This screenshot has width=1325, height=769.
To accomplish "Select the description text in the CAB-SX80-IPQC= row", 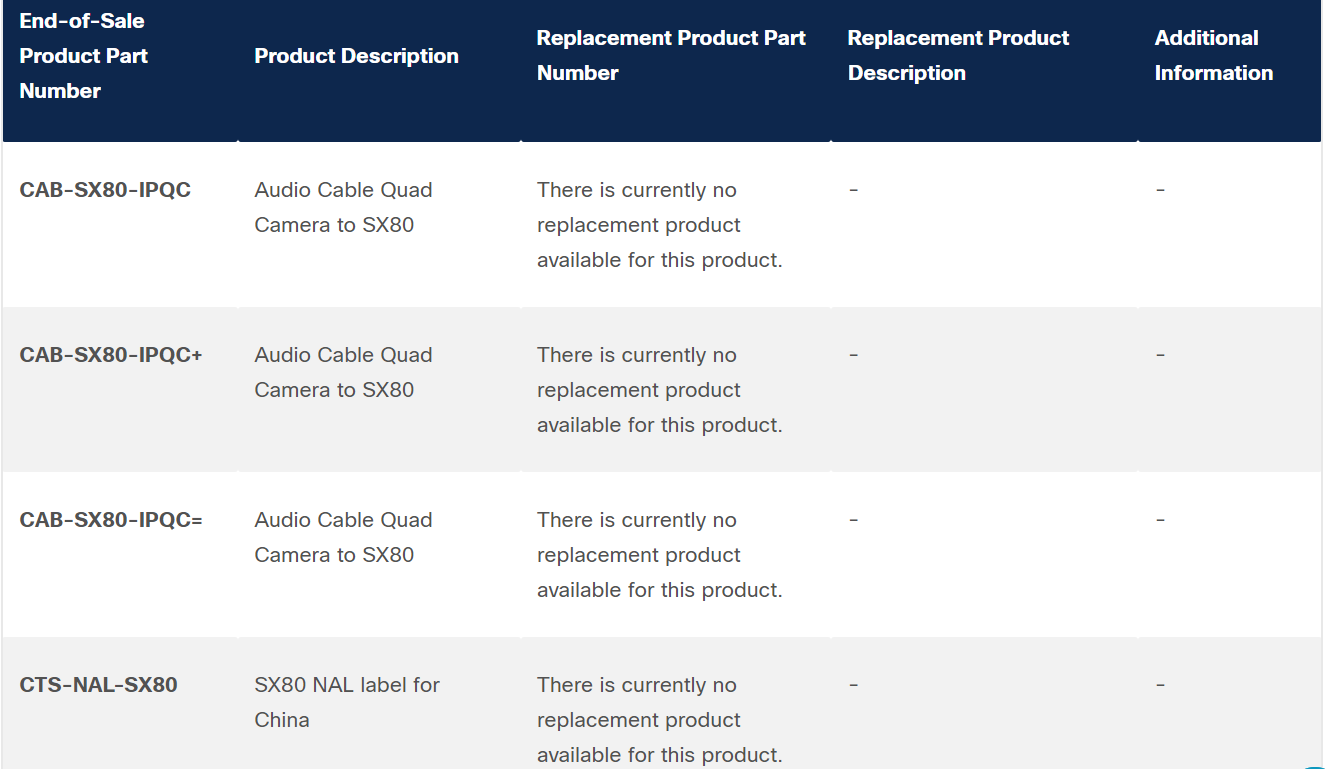I will pyautogui.click(x=343, y=537).
